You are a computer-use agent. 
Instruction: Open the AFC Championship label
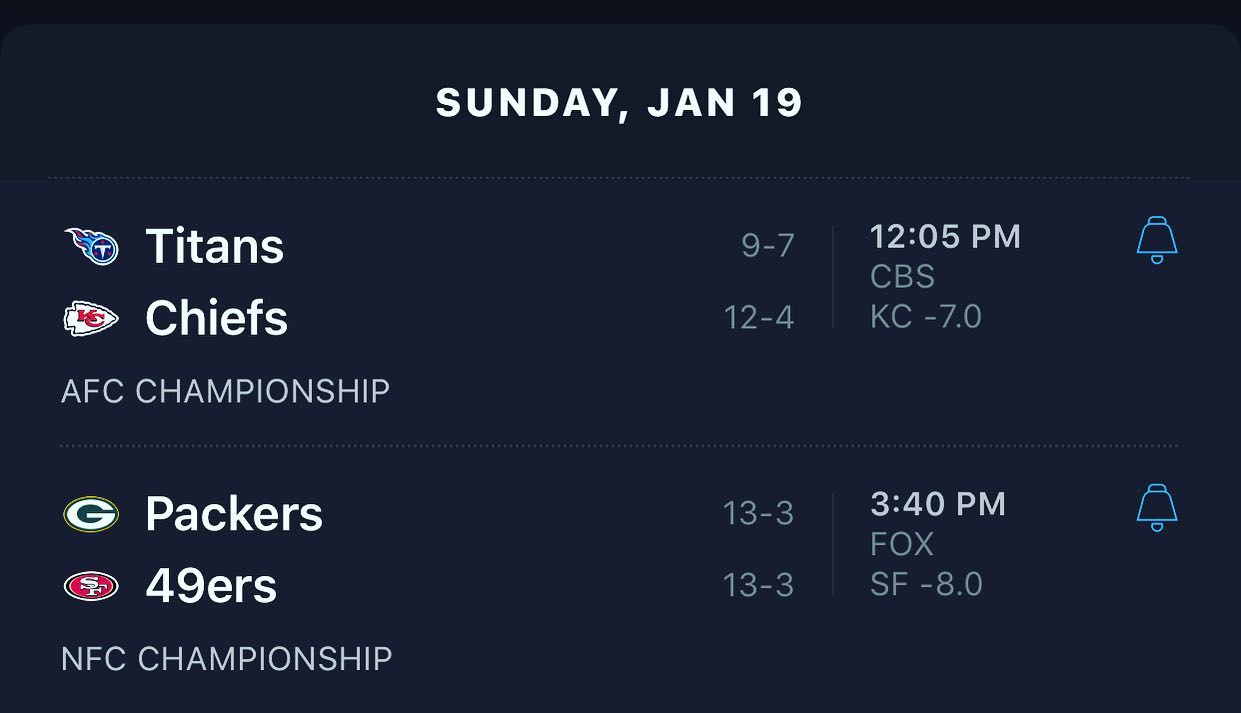[226, 391]
